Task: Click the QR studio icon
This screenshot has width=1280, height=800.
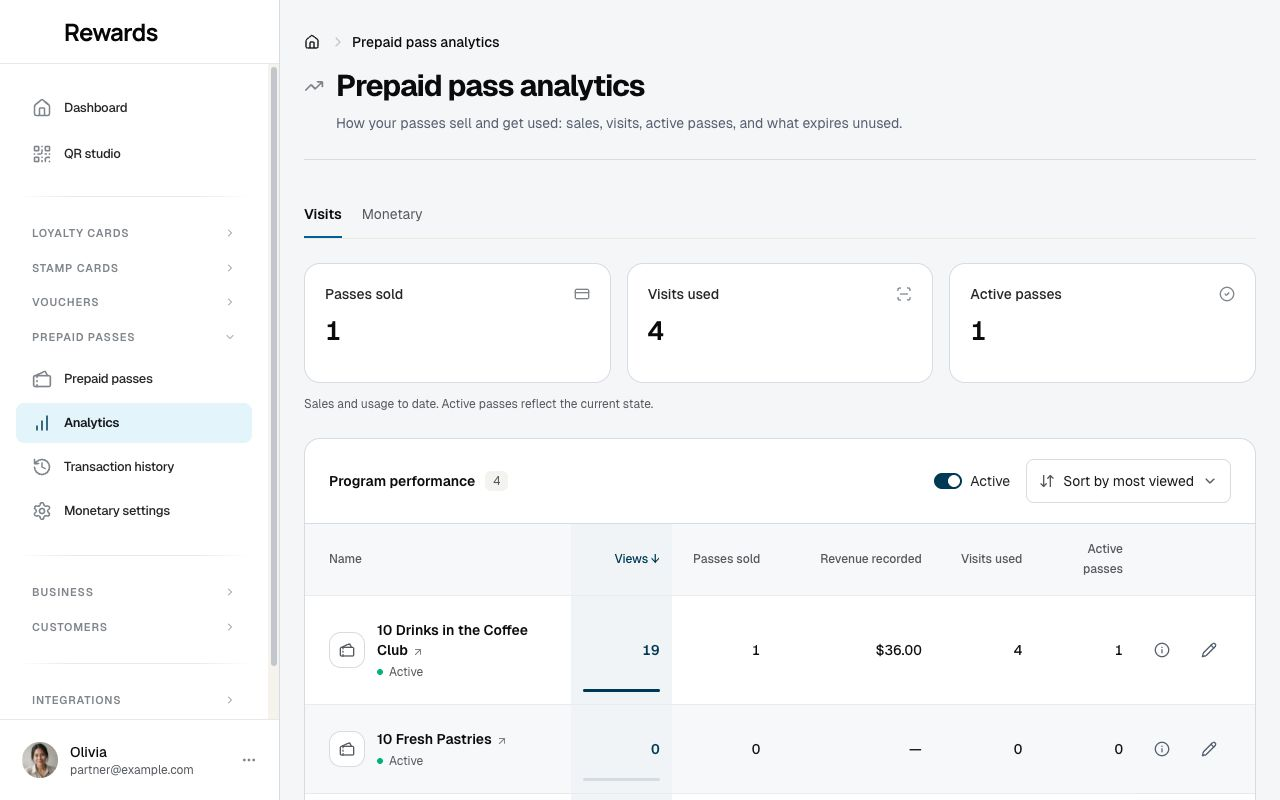Action: tap(42, 154)
